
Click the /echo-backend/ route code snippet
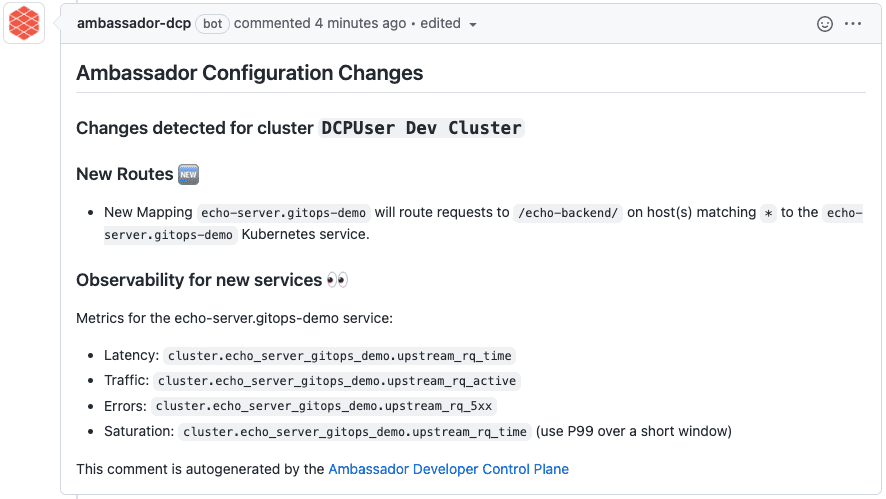(568, 213)
